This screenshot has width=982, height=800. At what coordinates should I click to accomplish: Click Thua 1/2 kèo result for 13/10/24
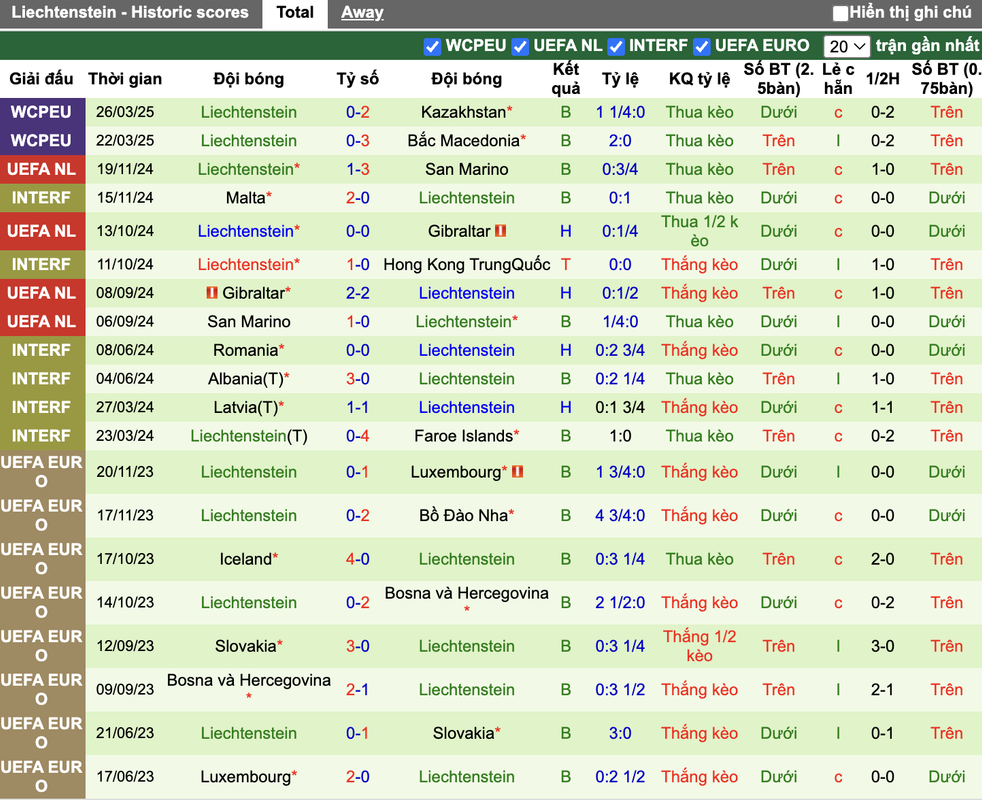click(700, 231)
